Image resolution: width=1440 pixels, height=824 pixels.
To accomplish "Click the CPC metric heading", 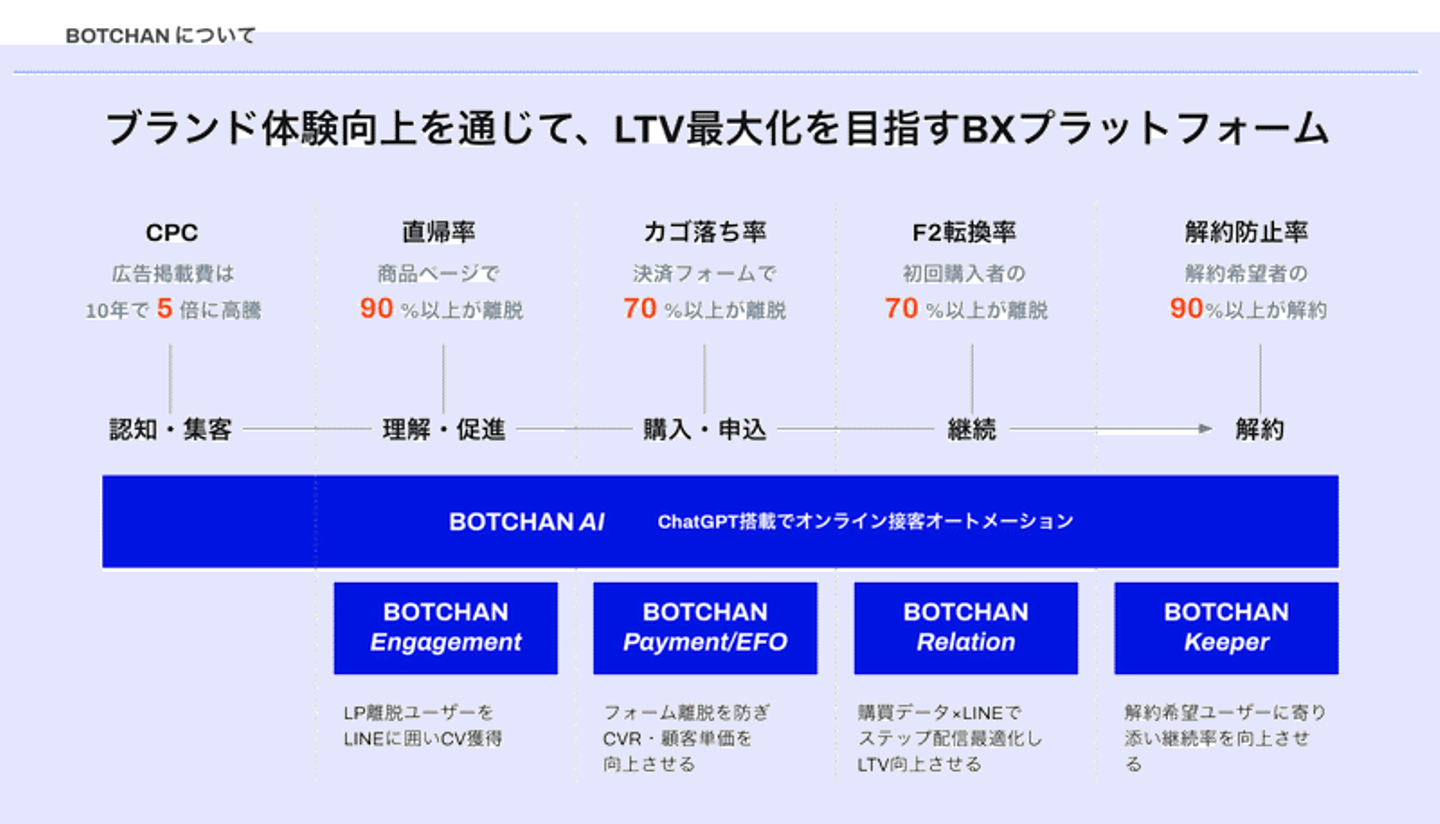I will point(172,233).
